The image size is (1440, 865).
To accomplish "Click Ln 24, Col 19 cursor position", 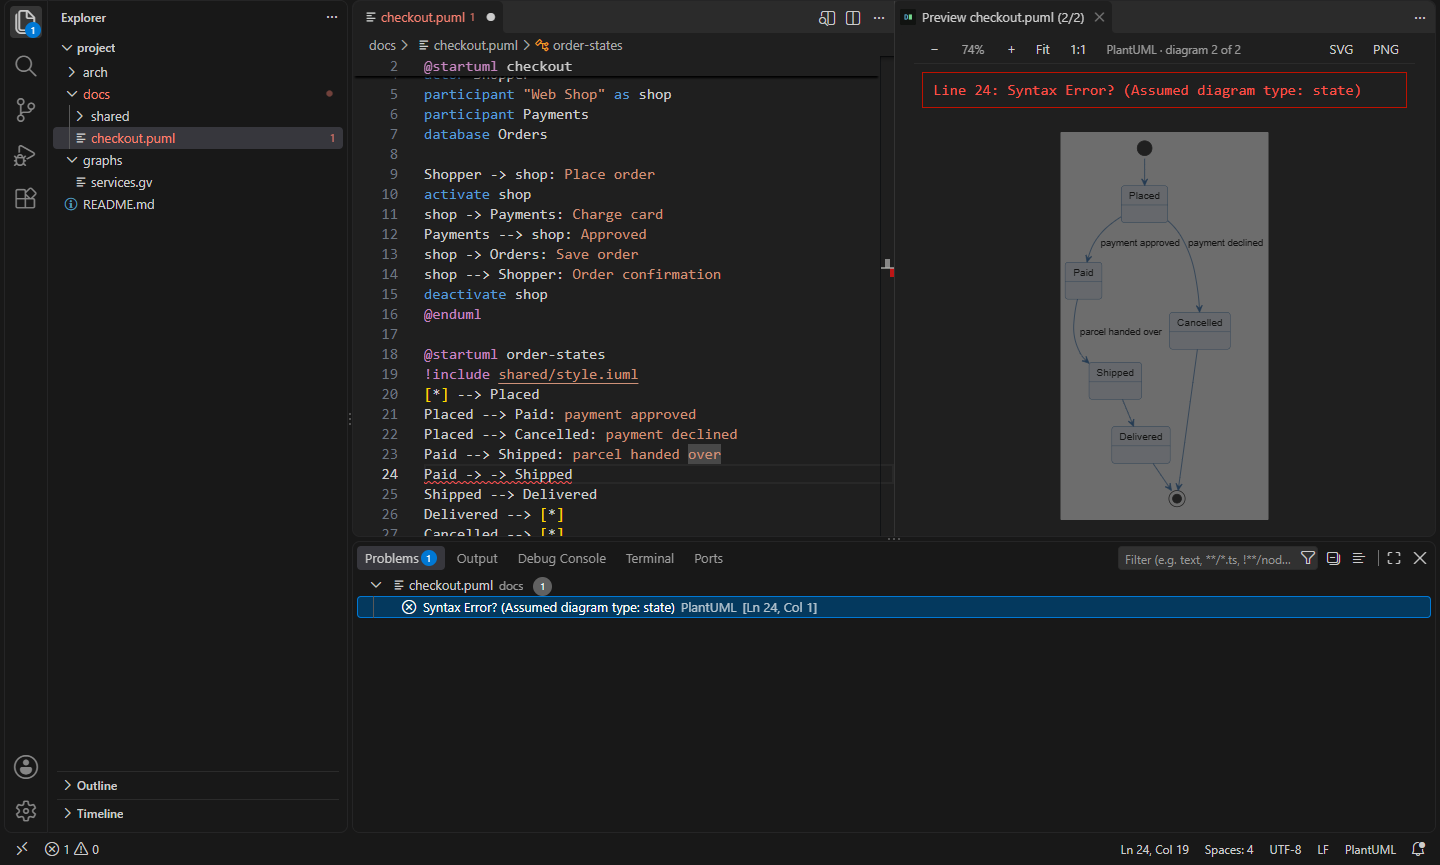I will (1154, 849).
